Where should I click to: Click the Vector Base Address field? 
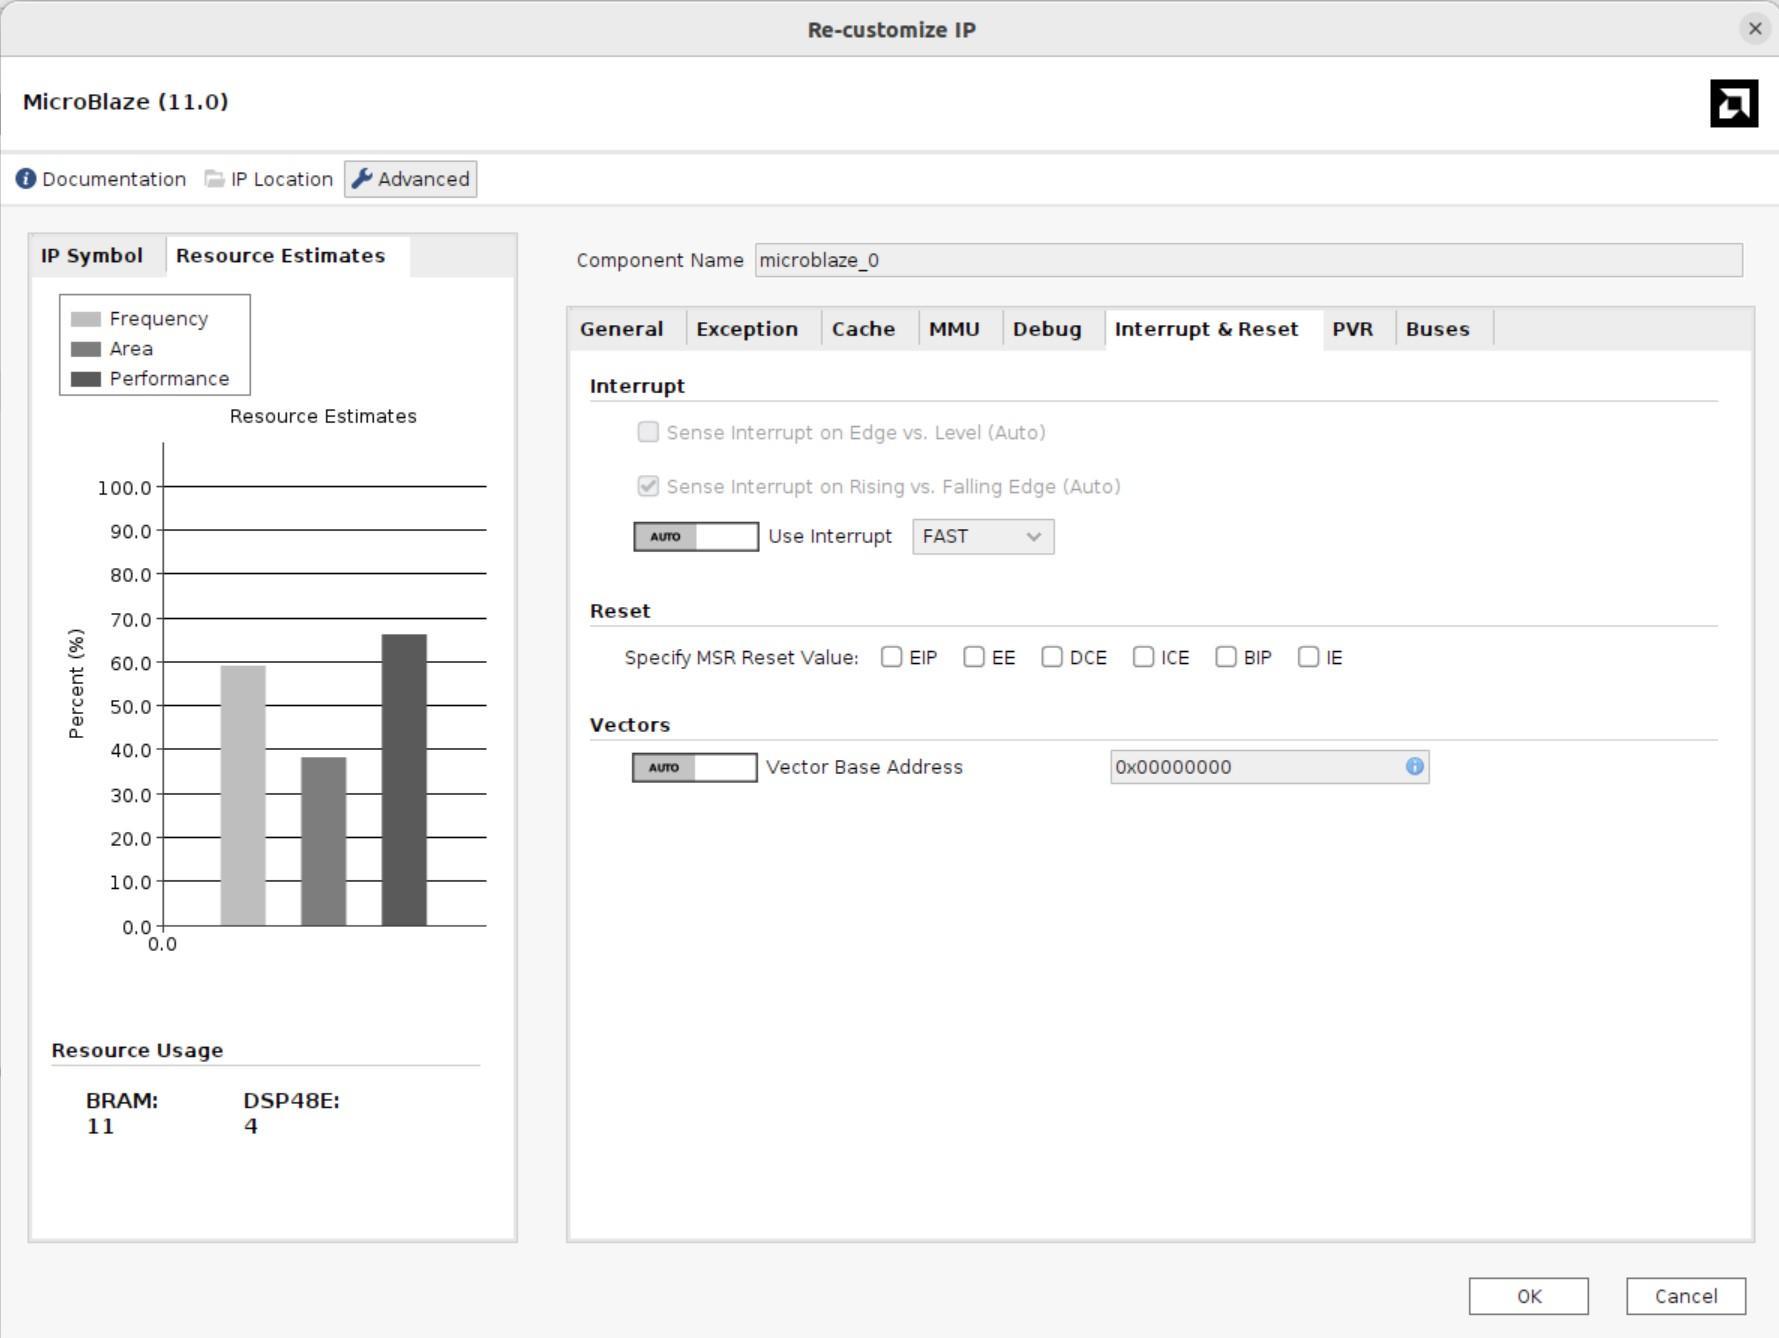(x=1269, y=767)
